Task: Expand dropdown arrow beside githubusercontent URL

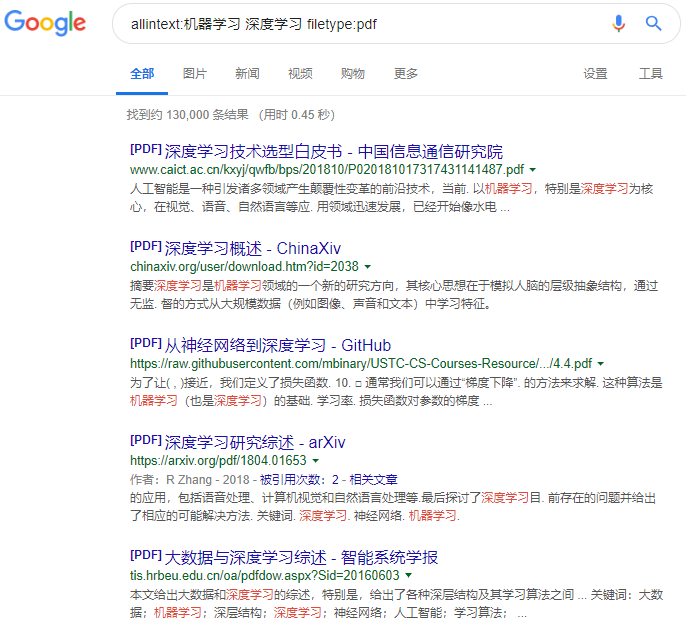Action: [601, 364]
